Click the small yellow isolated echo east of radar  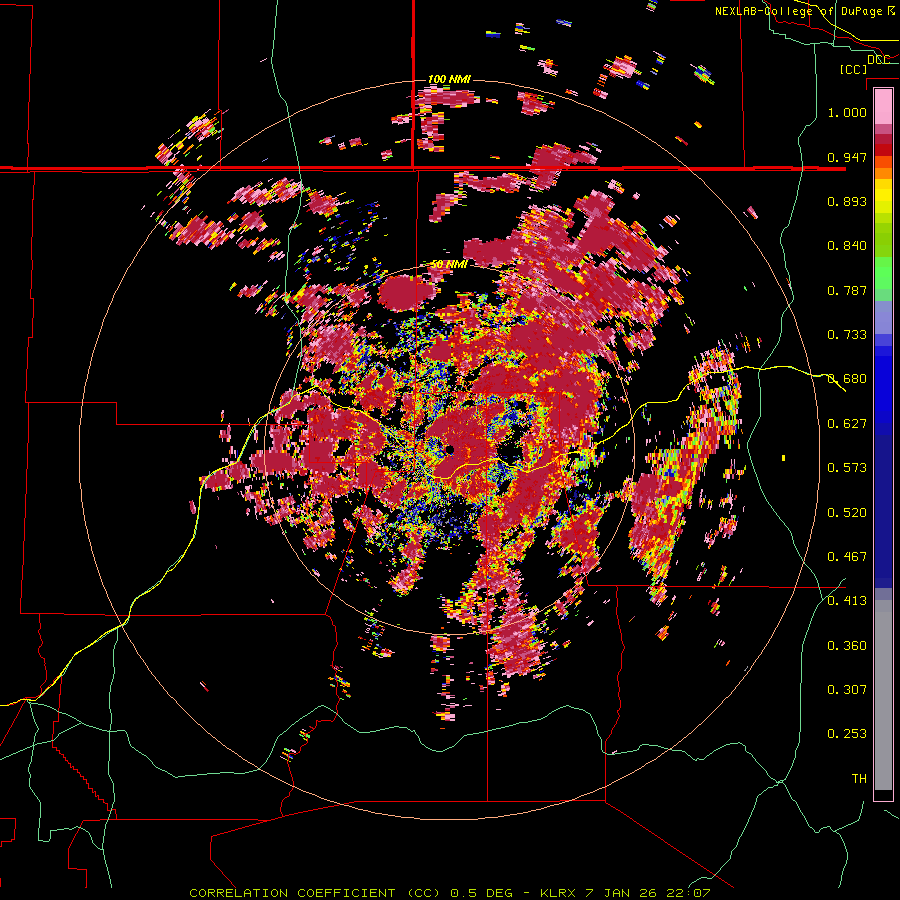783,457
